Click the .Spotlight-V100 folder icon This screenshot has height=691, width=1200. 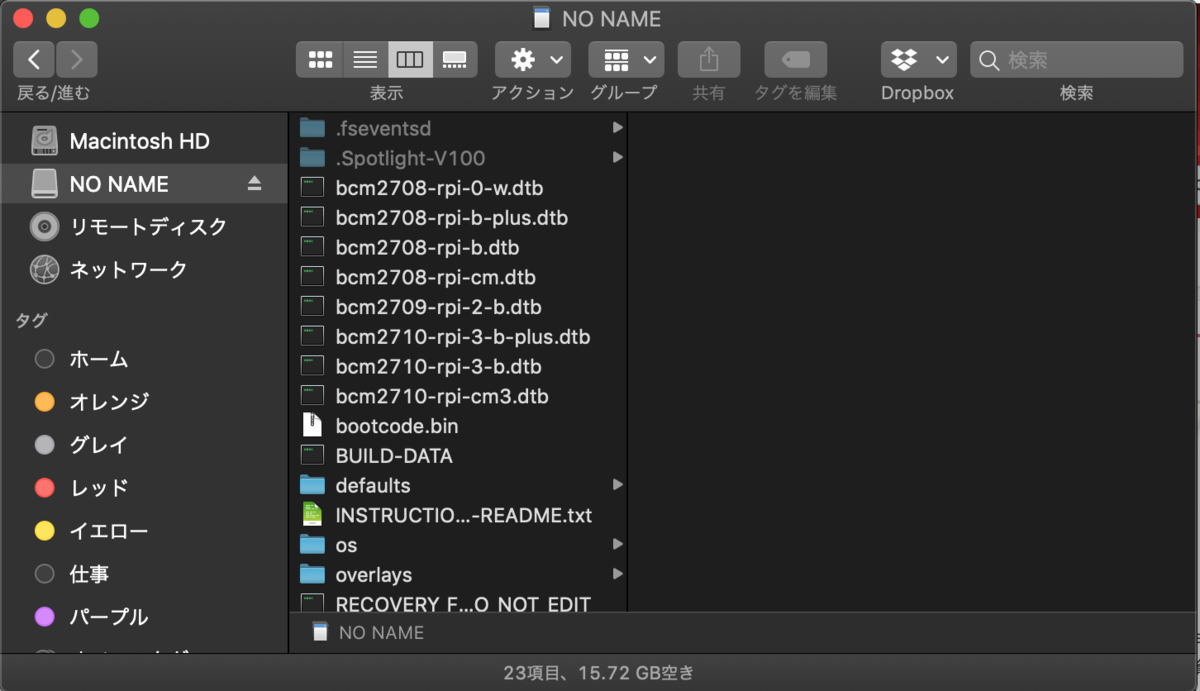[313, 158]
